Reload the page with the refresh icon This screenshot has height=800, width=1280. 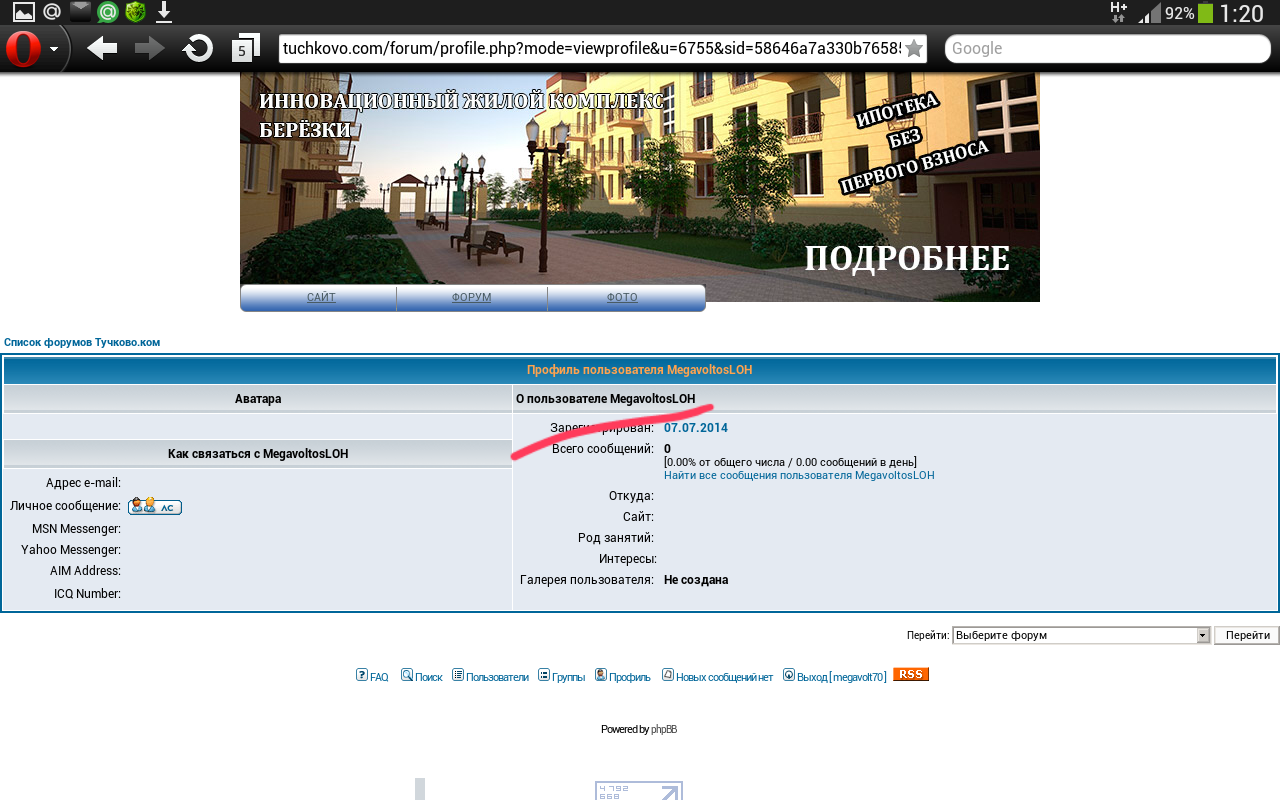click(198, 48)
